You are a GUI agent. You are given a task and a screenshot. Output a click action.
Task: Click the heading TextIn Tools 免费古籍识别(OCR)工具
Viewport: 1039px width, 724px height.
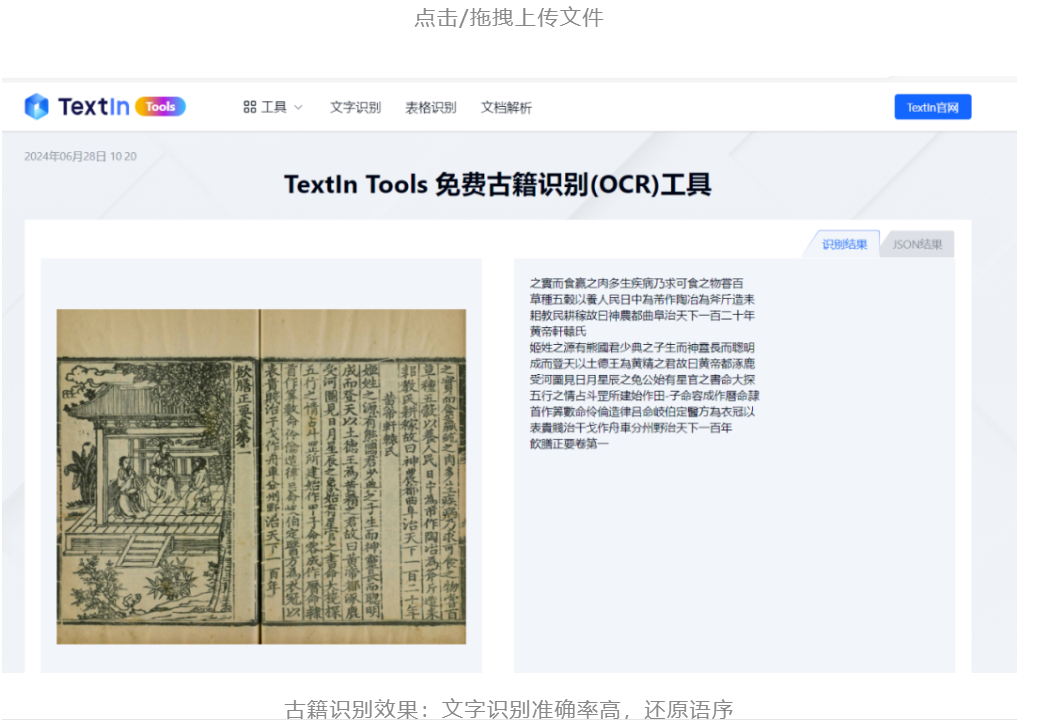(x=498, y=184)
